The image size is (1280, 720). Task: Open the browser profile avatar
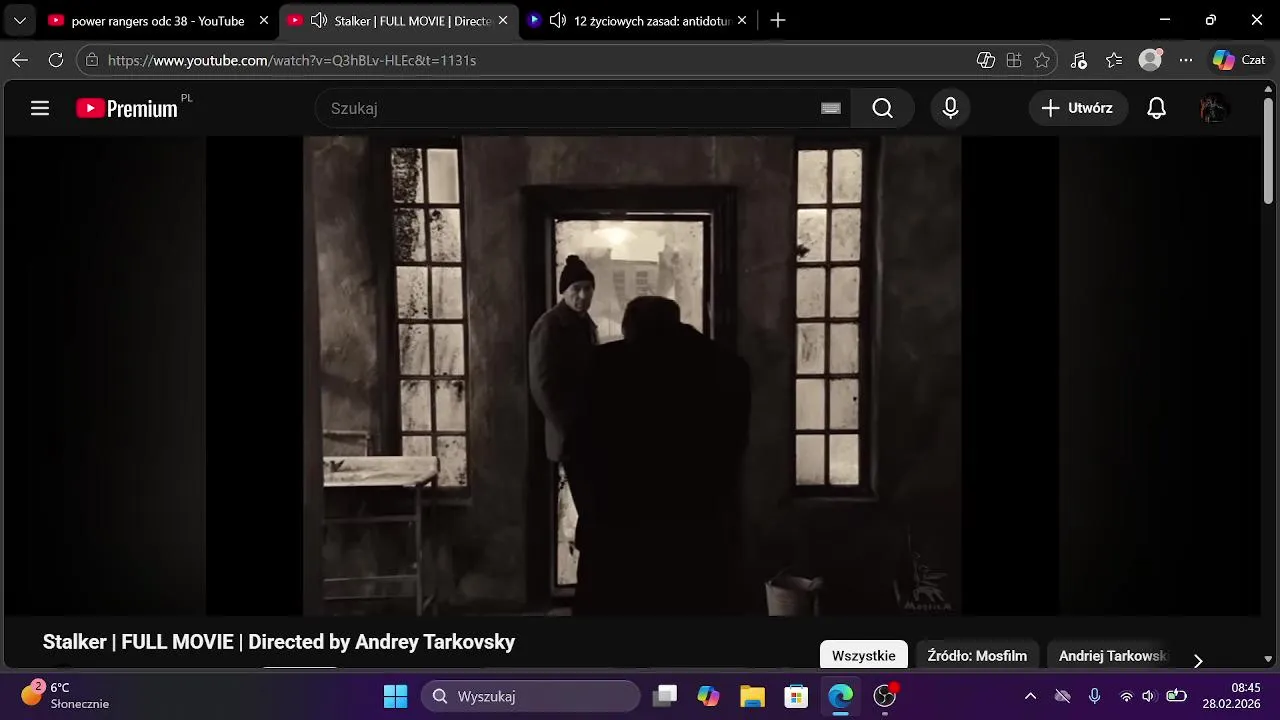click(x=1151, y=60)
